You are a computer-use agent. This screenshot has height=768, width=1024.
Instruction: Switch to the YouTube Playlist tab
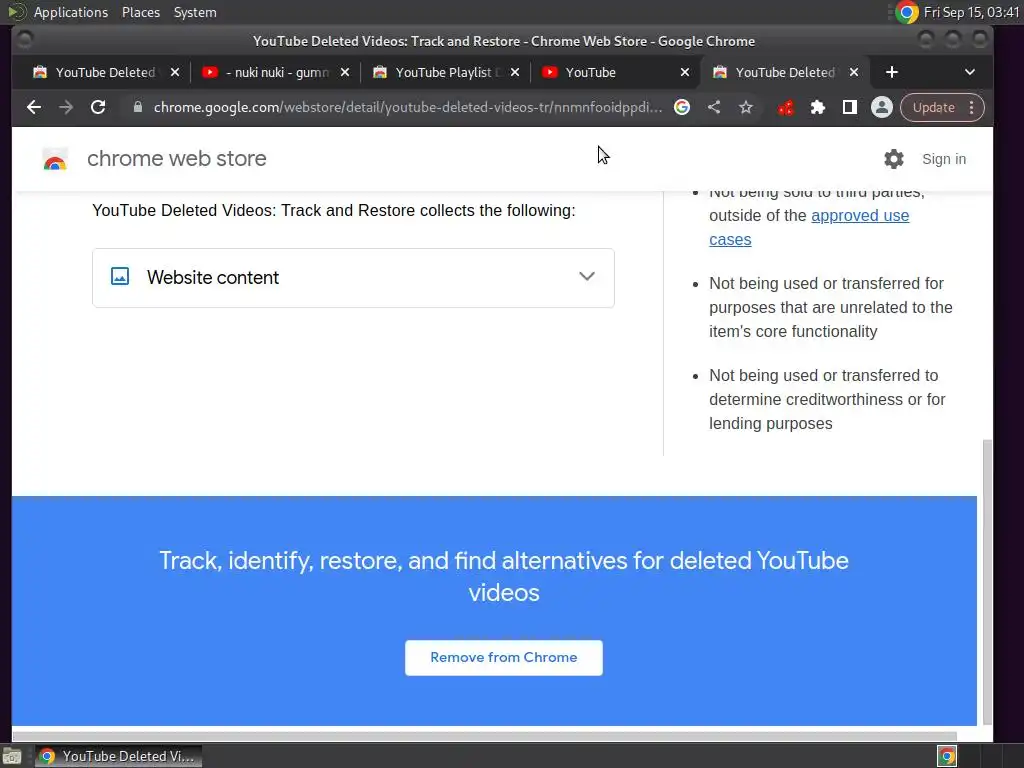(444, 72)
